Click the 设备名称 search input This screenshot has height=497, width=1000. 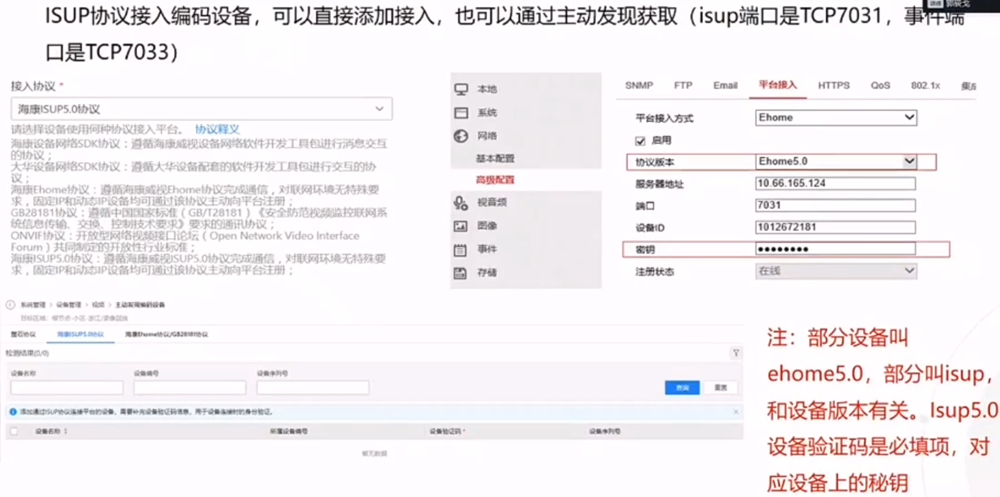coord(67,388)
